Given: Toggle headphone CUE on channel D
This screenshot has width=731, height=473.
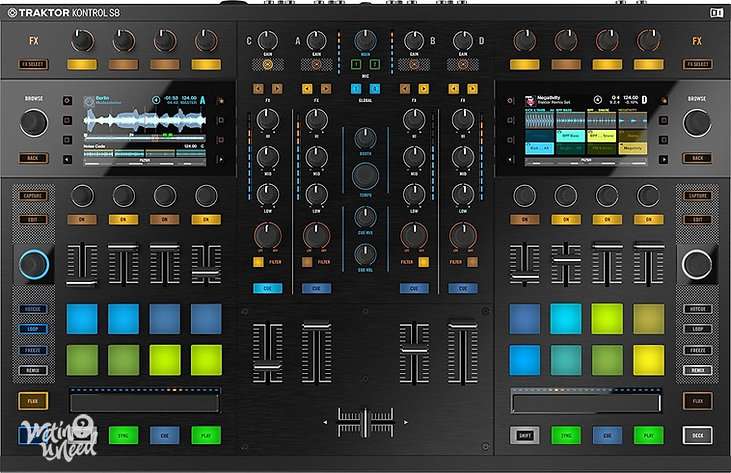Looking at the screenshot, I should 462,288.
